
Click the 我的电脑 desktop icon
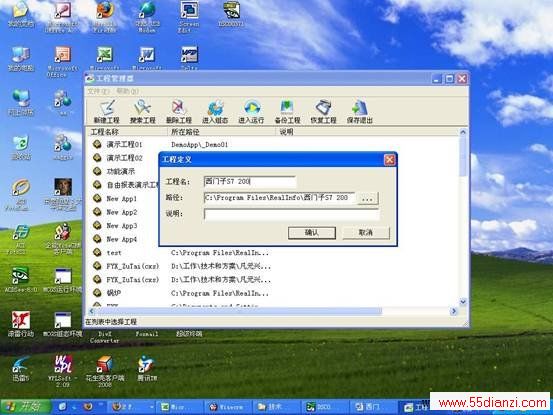click(x=21, y=59)
